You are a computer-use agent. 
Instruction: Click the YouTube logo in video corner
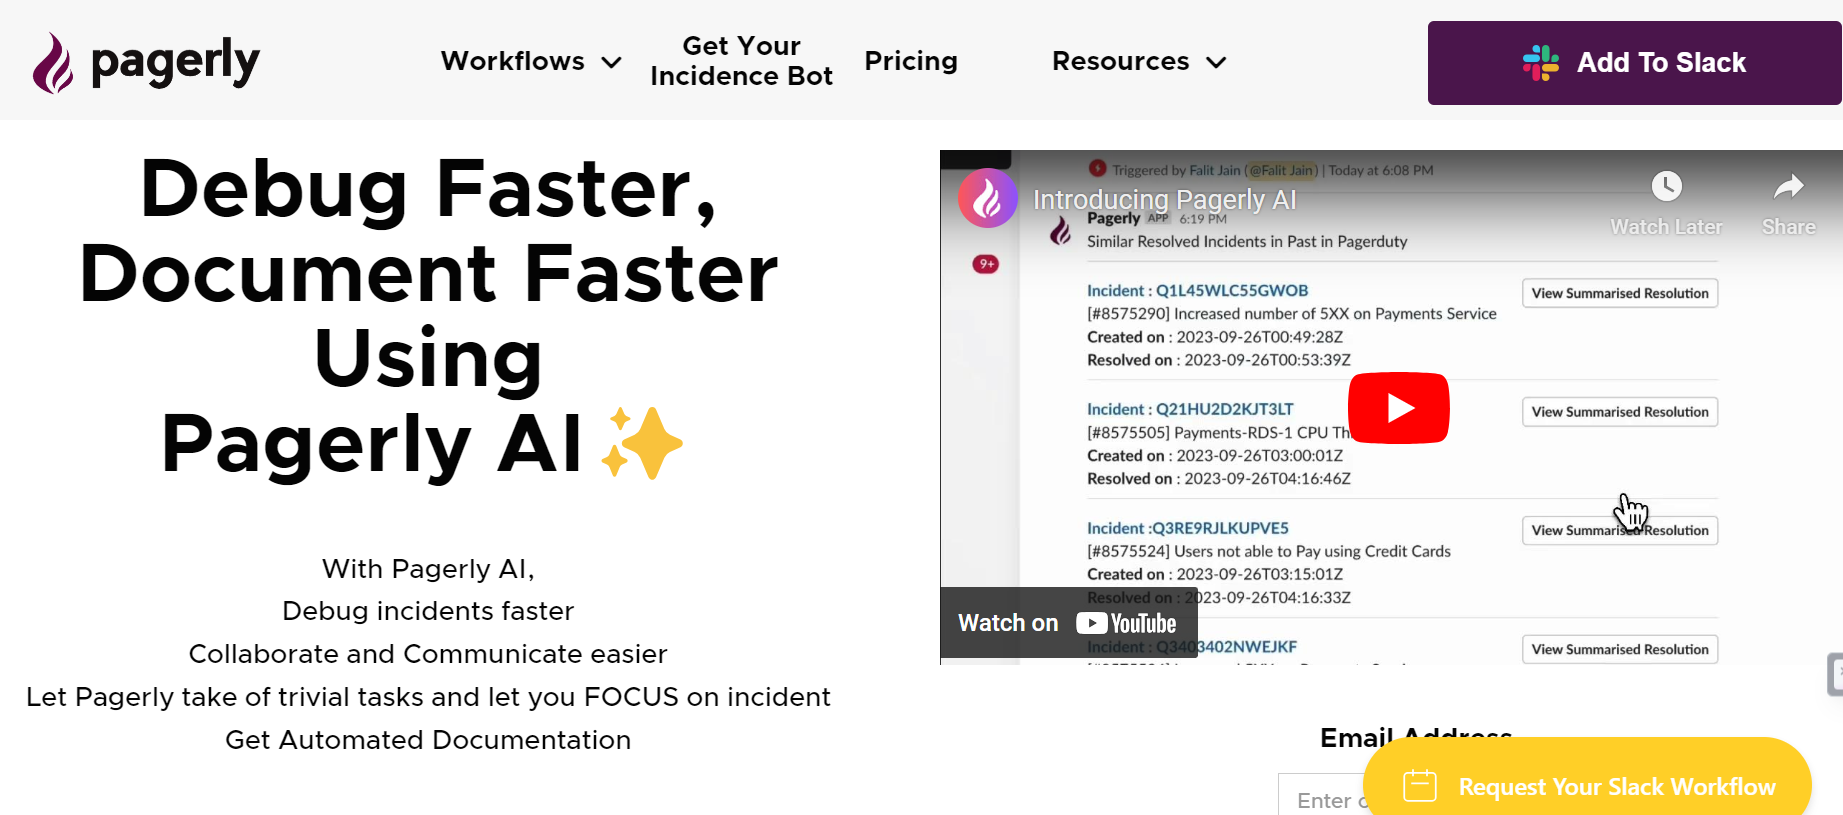click(x=1126, y=623)
